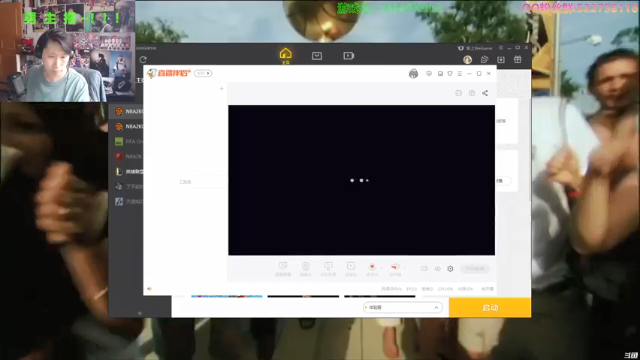Click the second layout icon above the preview
The width and height of the screenshot is (640, 360).
pyautogui.click(x=472, y=93)
